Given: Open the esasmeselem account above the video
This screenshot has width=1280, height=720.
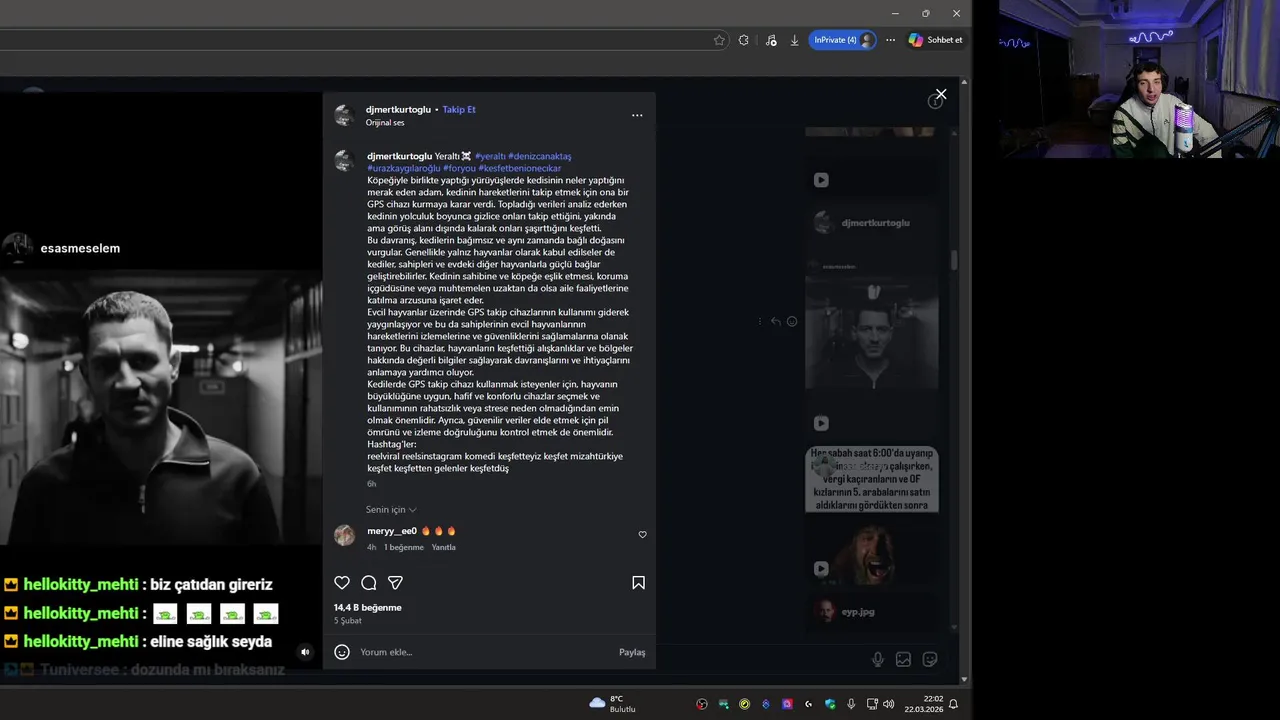Looking at the screenshot, I should pyautogui.click(x=80, y=248).
